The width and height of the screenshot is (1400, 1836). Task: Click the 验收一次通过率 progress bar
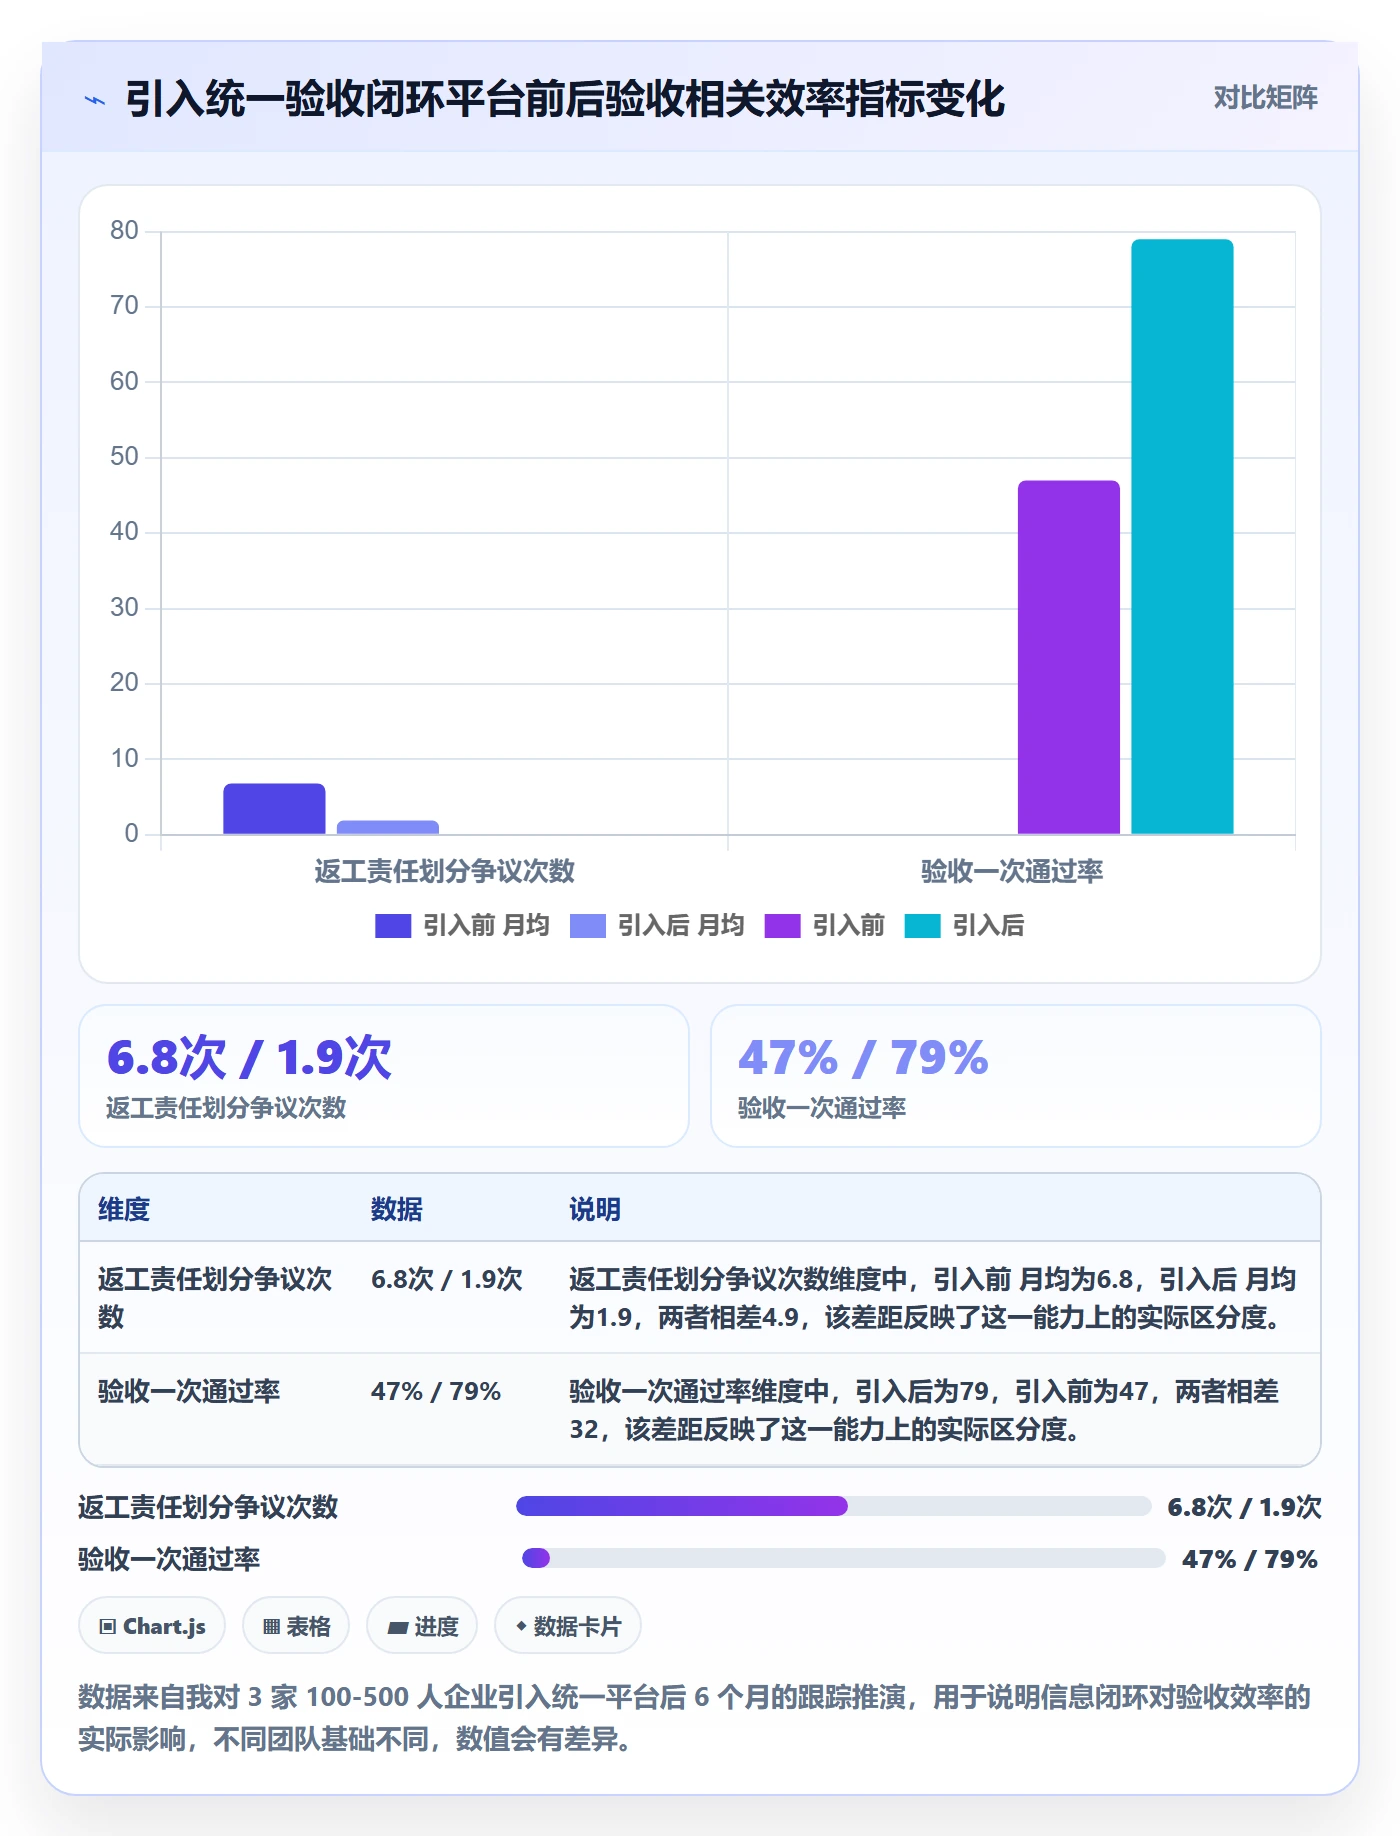[x=844, y=1558]
